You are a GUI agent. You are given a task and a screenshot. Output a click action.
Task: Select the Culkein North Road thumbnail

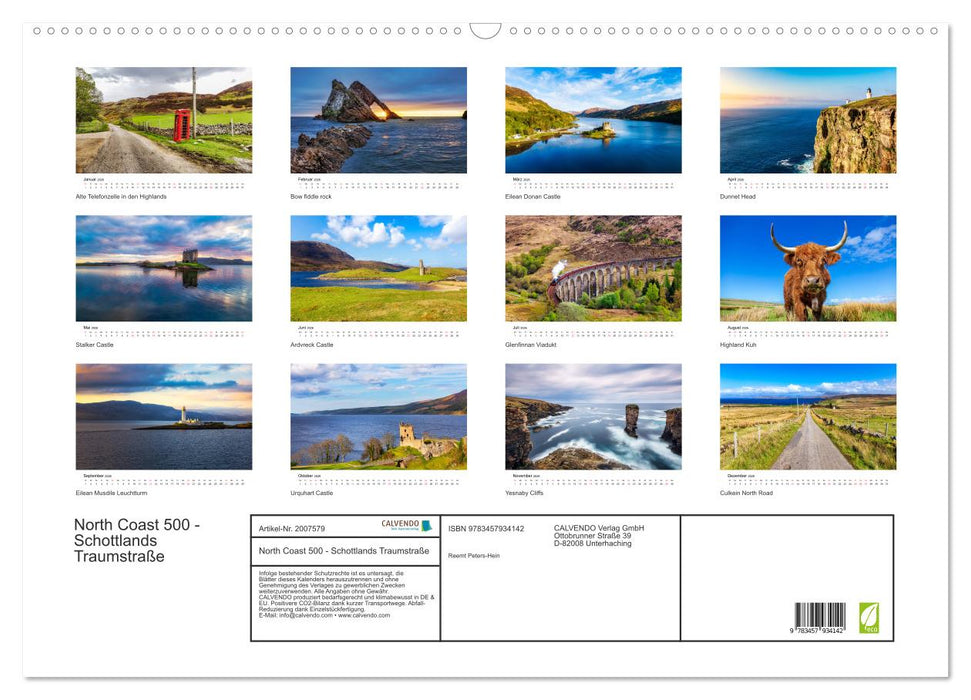808,416
